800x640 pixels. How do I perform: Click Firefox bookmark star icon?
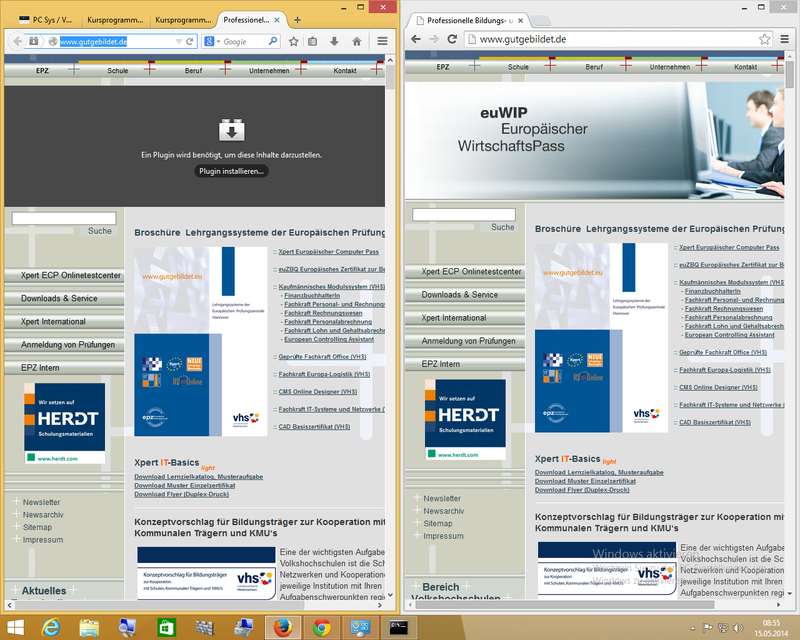[x=293, y=41]
